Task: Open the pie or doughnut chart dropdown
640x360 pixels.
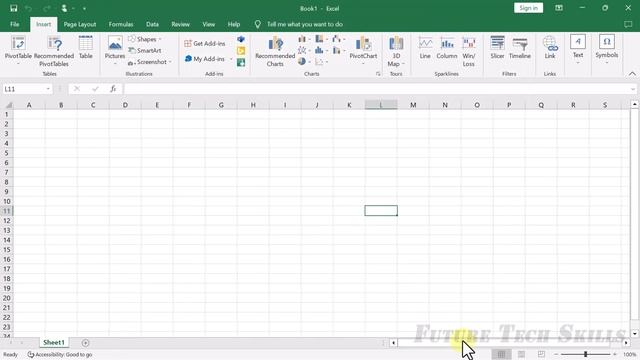Action: [304, 62]
